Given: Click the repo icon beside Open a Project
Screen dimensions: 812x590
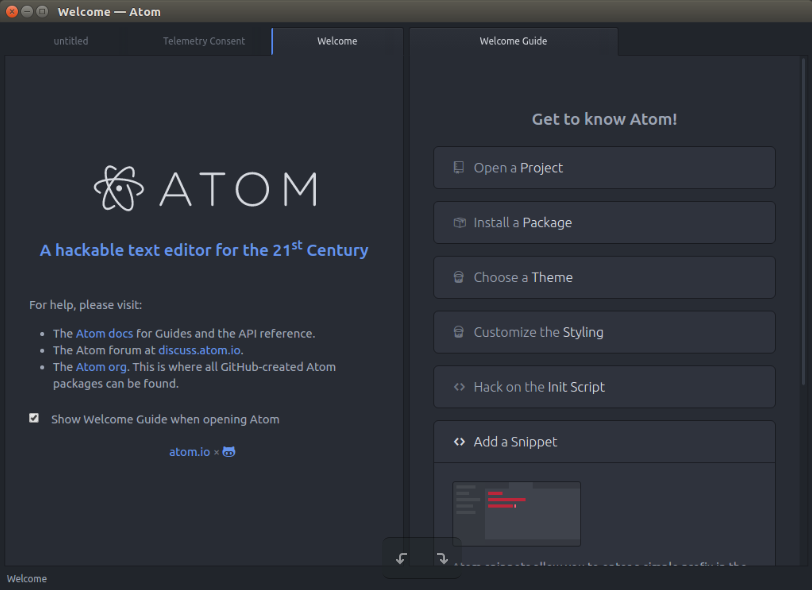Looking at the screenshot, I should click(x=459, y=167).
